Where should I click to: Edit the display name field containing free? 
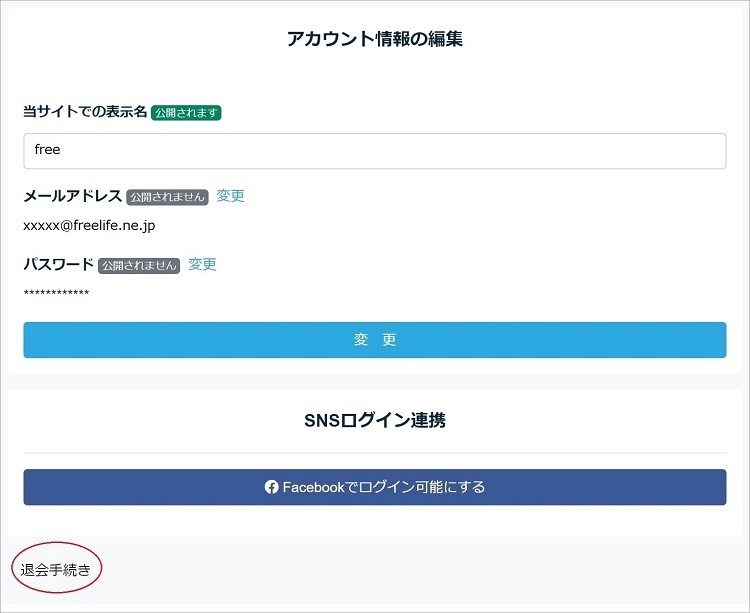pyautogui.click(x=375, y=151)
